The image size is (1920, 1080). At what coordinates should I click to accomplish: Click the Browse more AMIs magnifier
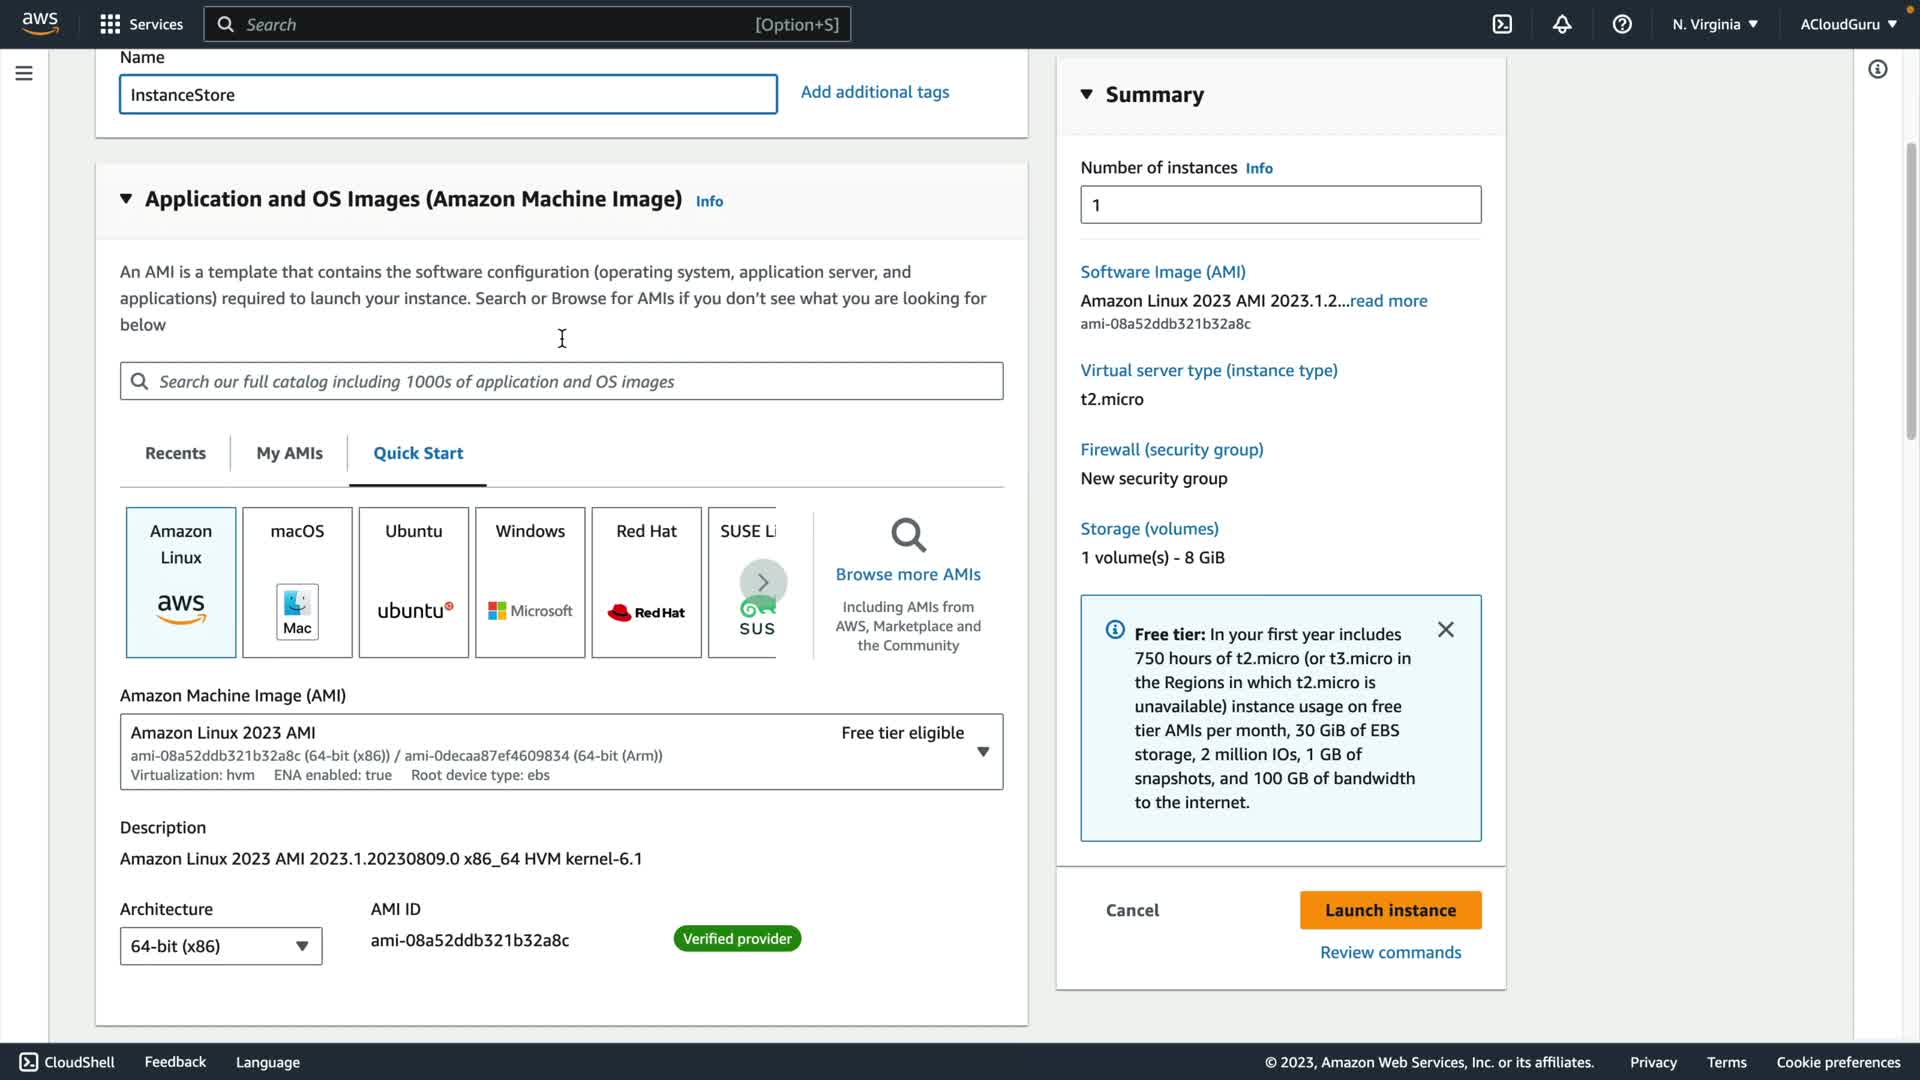point(908,536)
